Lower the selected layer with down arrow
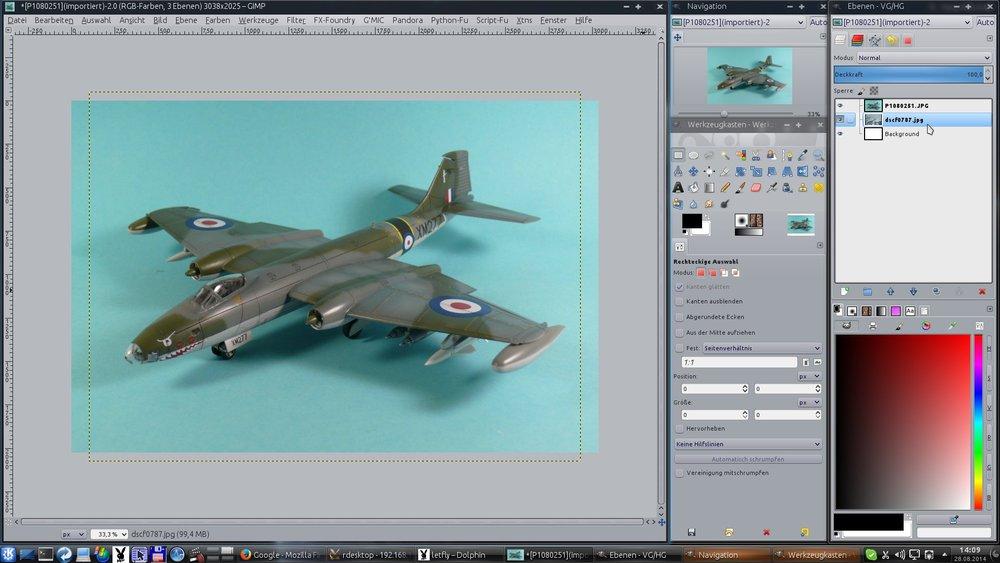The height and width of the screenshot is (563, 1000). point(913,291)
